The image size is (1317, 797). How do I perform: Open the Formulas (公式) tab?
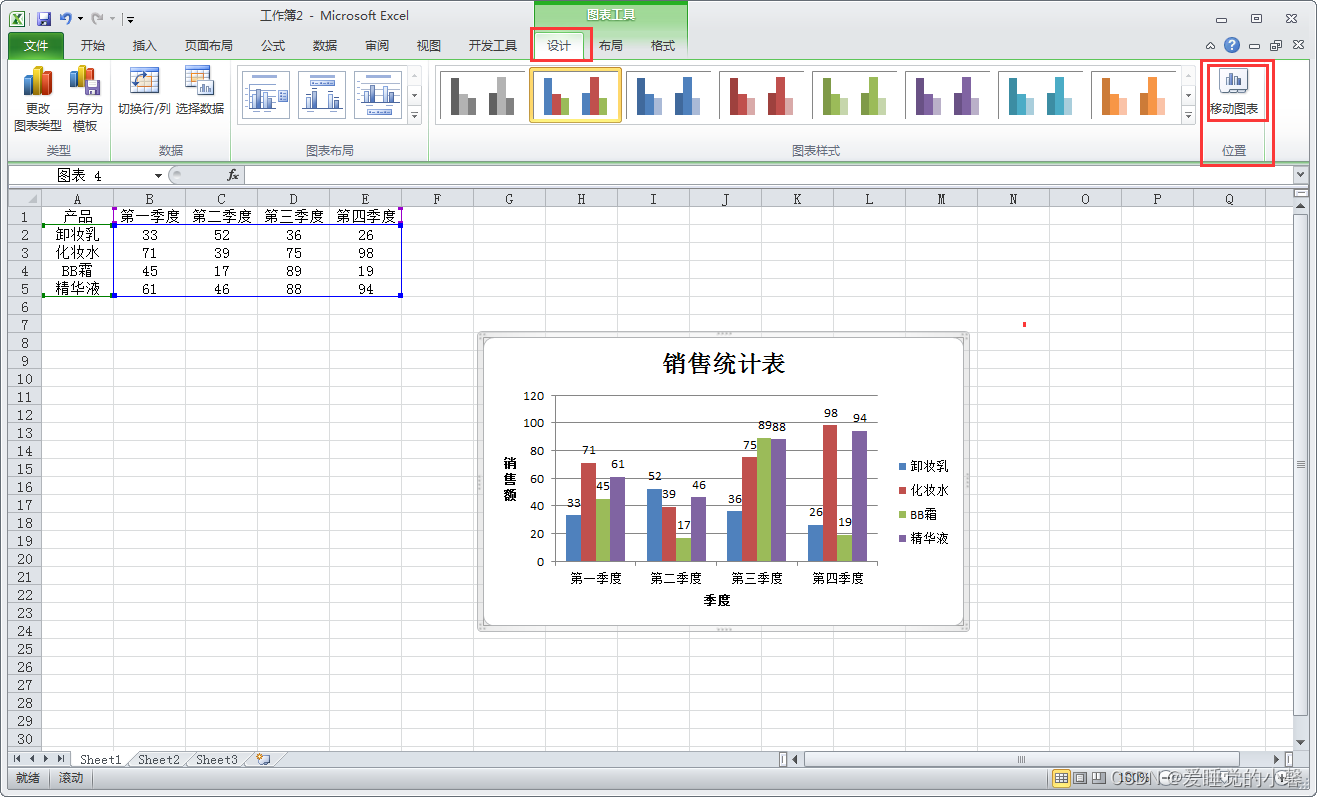tap(273, 45)
